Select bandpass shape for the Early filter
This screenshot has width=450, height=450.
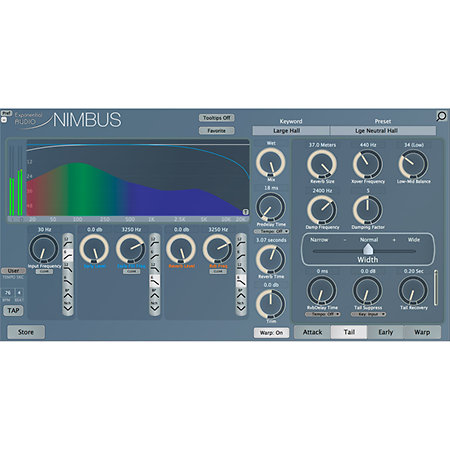(155, 294)
